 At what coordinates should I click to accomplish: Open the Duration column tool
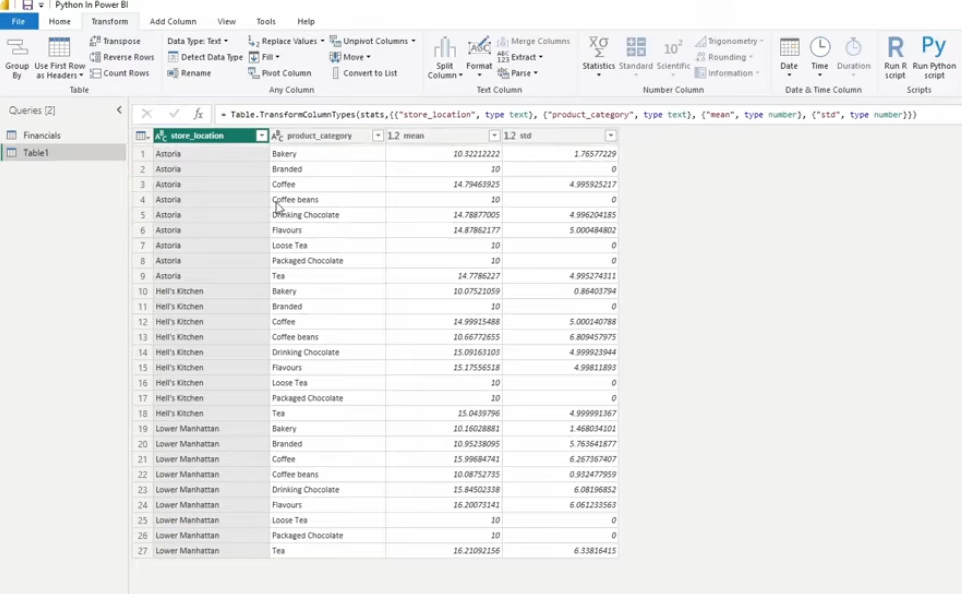[x=853, y=58]
